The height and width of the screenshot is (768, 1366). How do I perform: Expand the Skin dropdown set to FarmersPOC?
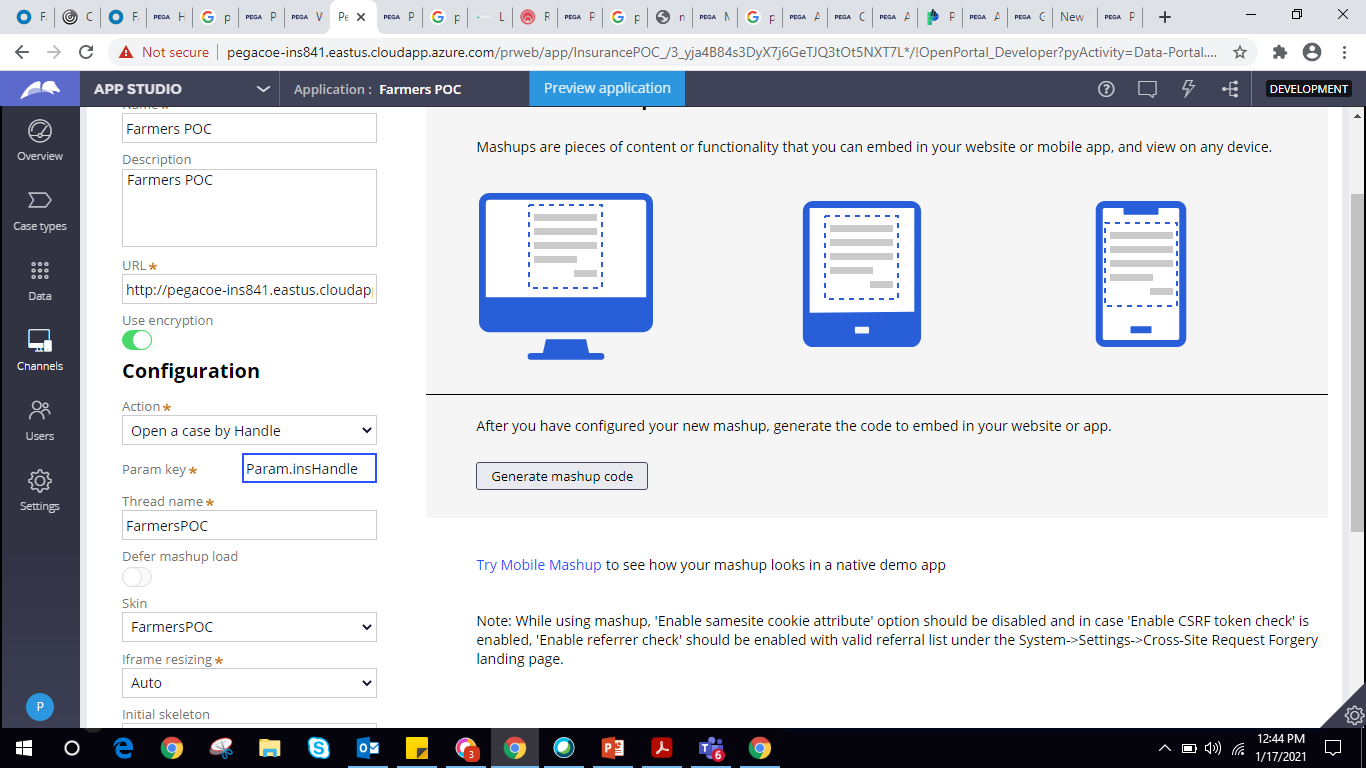(x=249, y=627)
